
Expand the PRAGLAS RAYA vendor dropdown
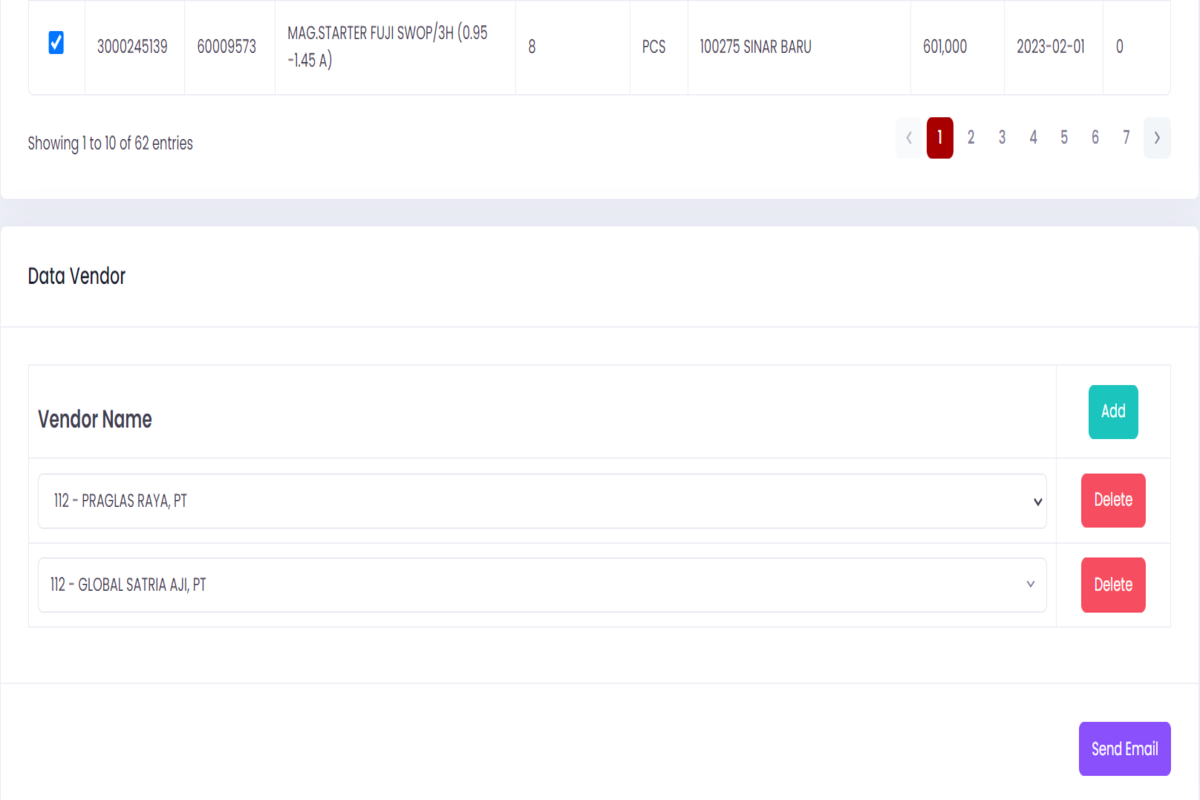(x=540, y=501)
